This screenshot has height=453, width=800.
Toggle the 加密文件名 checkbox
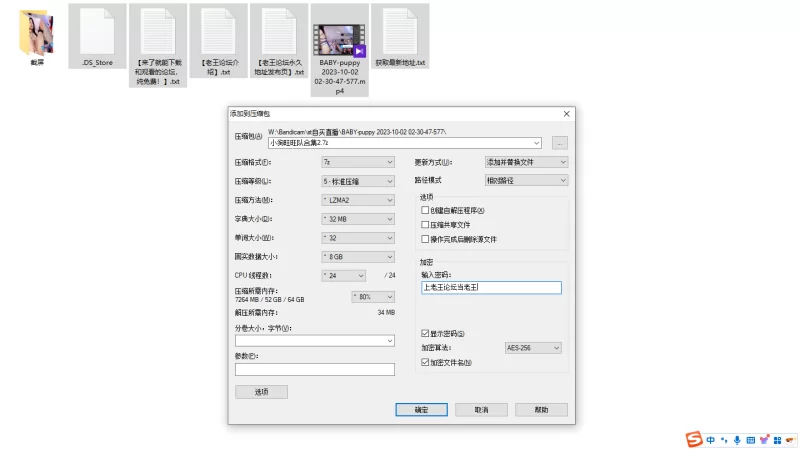pos(426,362)
